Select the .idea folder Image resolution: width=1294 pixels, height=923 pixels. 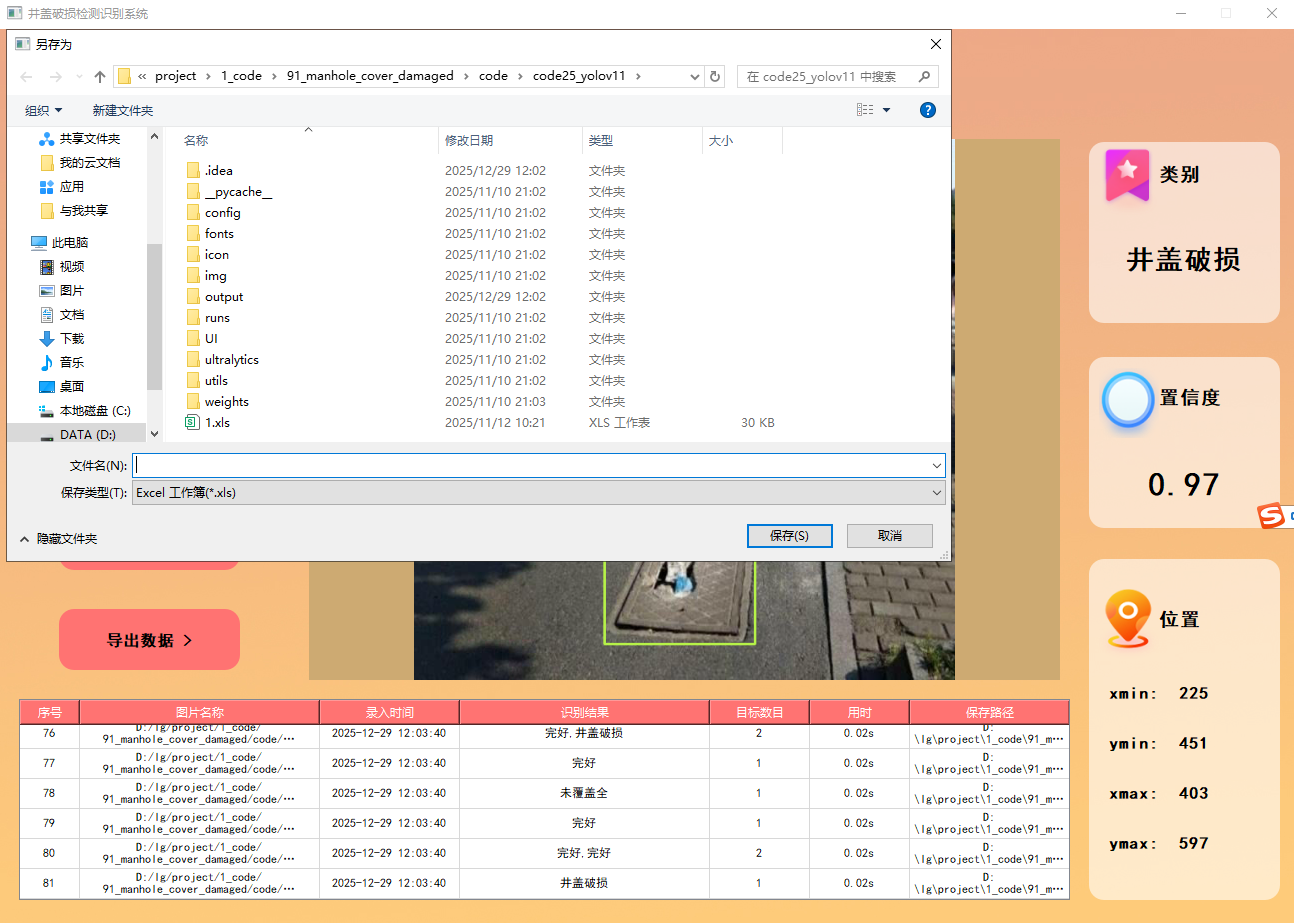209,170
